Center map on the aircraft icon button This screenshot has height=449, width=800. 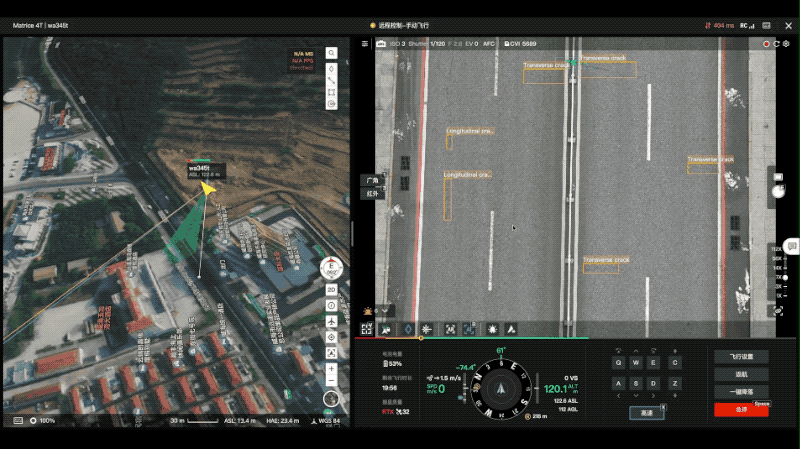click(x=331, y=321)
